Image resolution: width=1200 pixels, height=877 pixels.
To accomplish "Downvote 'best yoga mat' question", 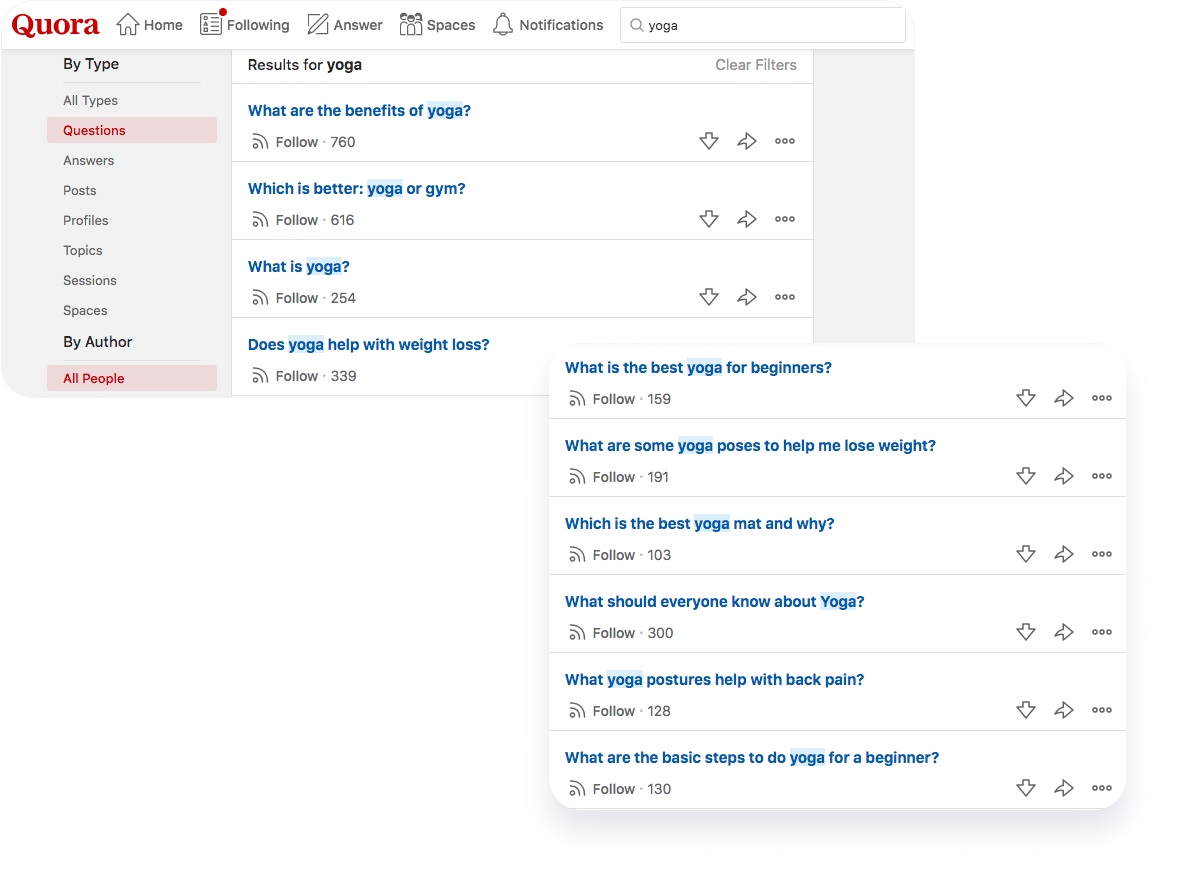I will point(1026,554).
